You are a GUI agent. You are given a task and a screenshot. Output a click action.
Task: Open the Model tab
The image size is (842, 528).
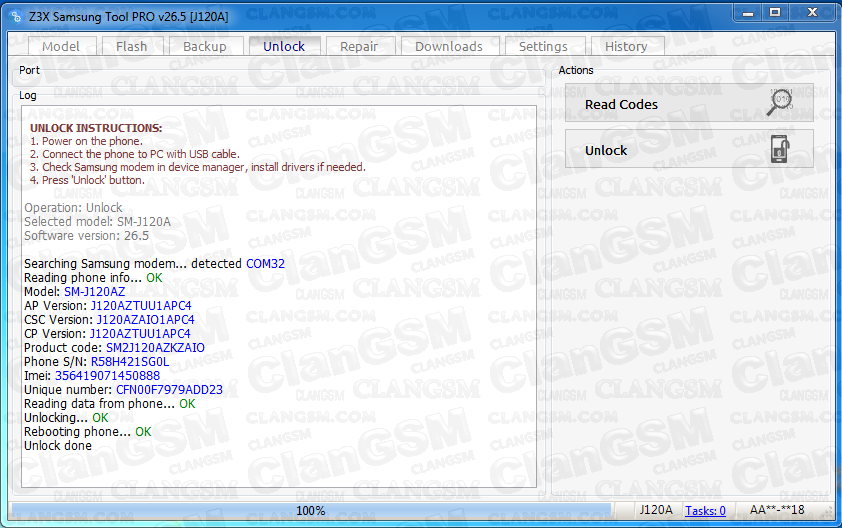click(x=61, y=46)
